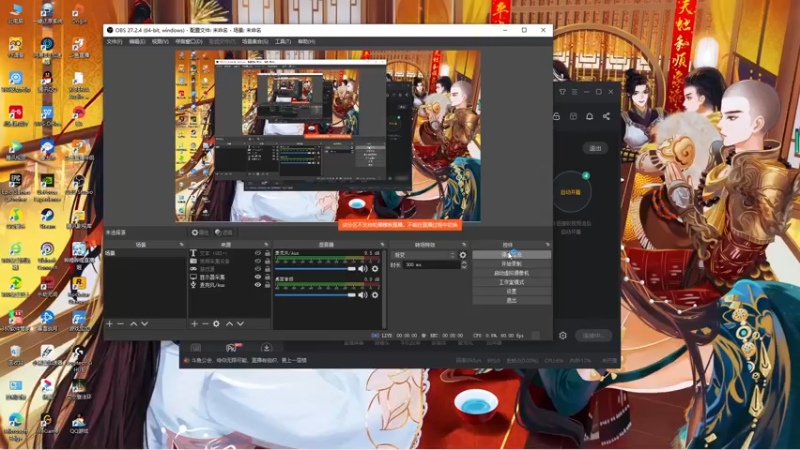Open the 编辑(E) menu
800x450 pixels.
point(137,41)
